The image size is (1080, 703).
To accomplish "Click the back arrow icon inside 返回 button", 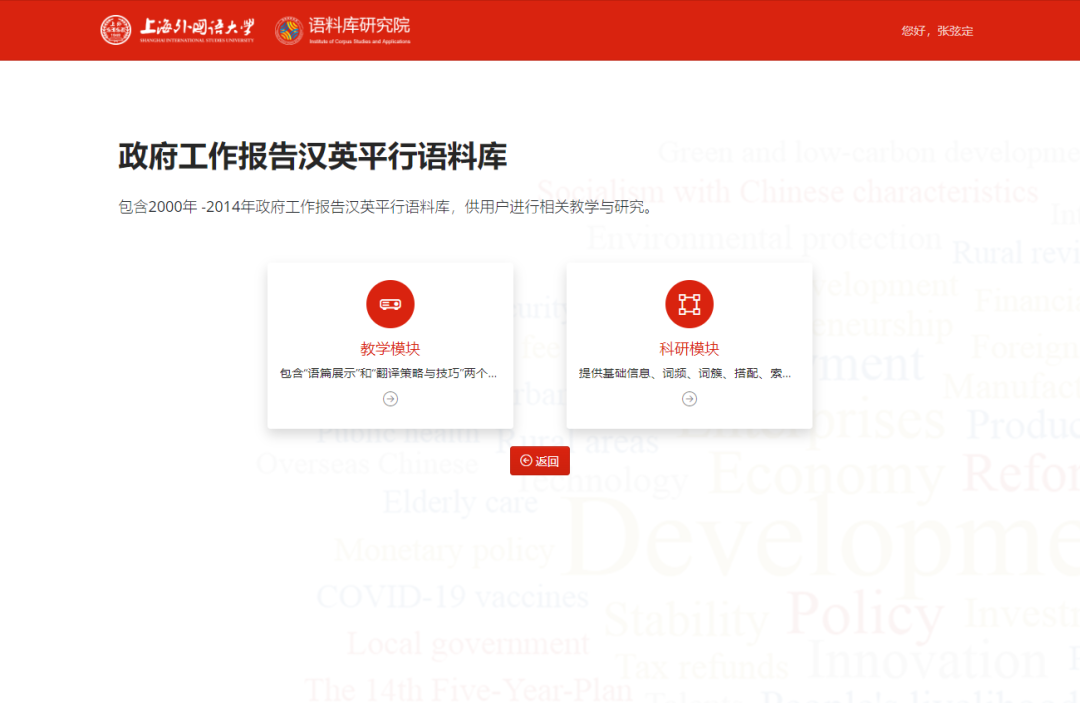I will click(526, 461).
